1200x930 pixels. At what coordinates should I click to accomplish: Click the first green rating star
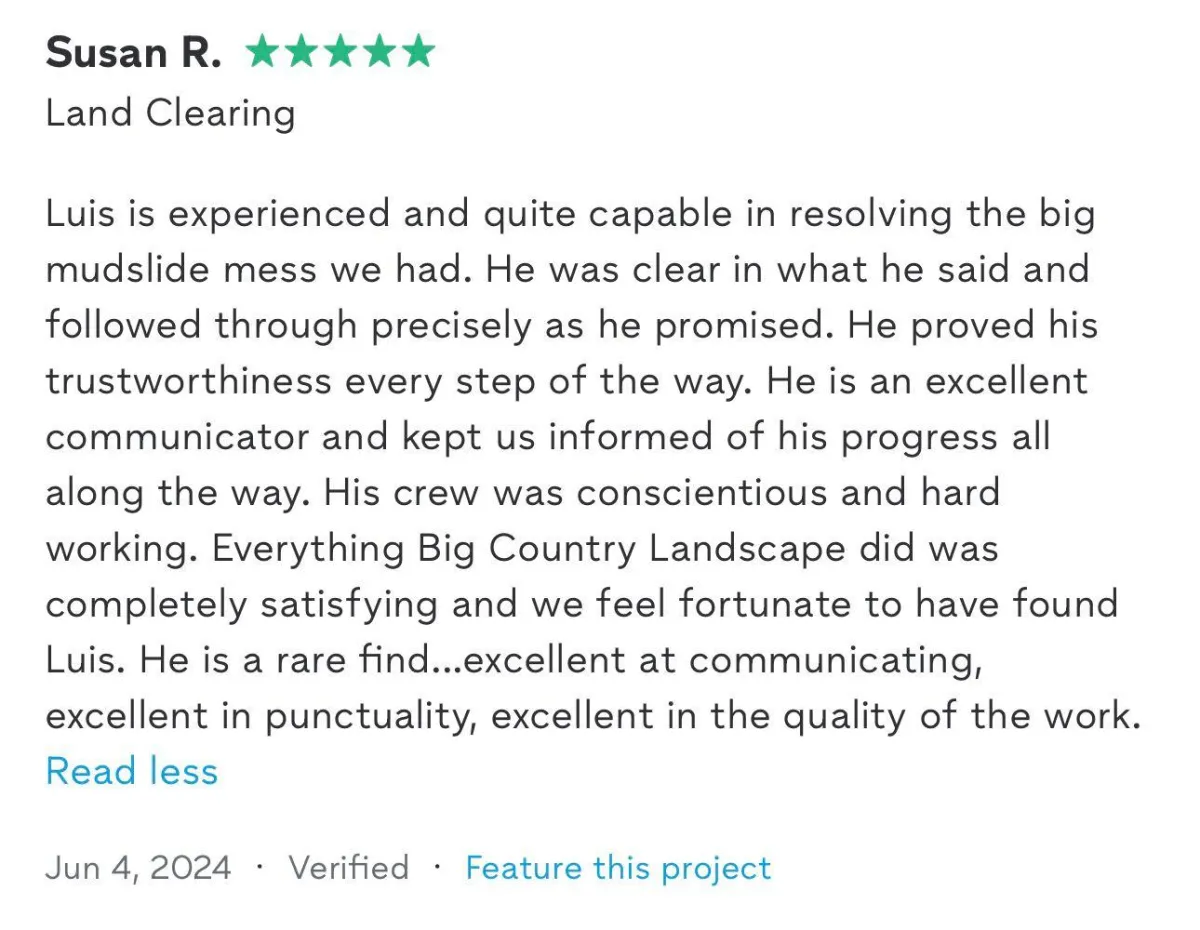click(x=262, y=52)
